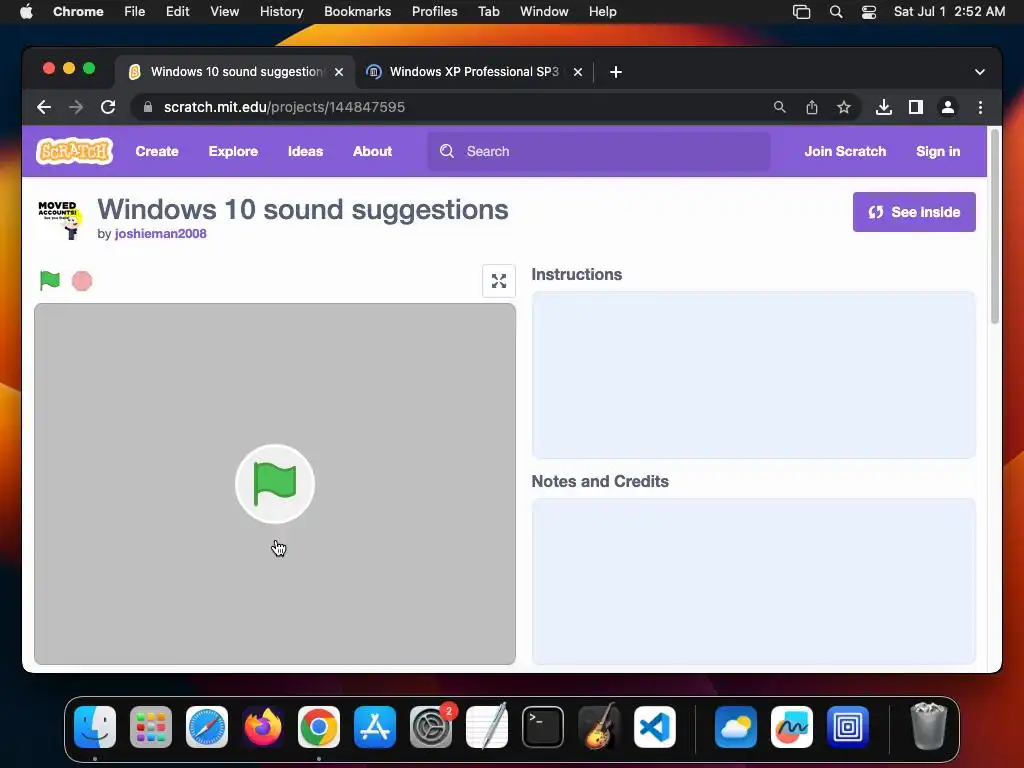Close the Windows 10 sound suggestions tab
The width and height of the screenshot is (1024, 768).
tap(339, 72)
